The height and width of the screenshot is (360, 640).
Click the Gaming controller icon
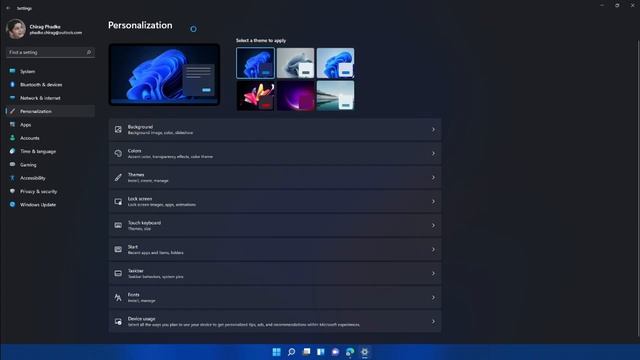click(x=12, y=164)
